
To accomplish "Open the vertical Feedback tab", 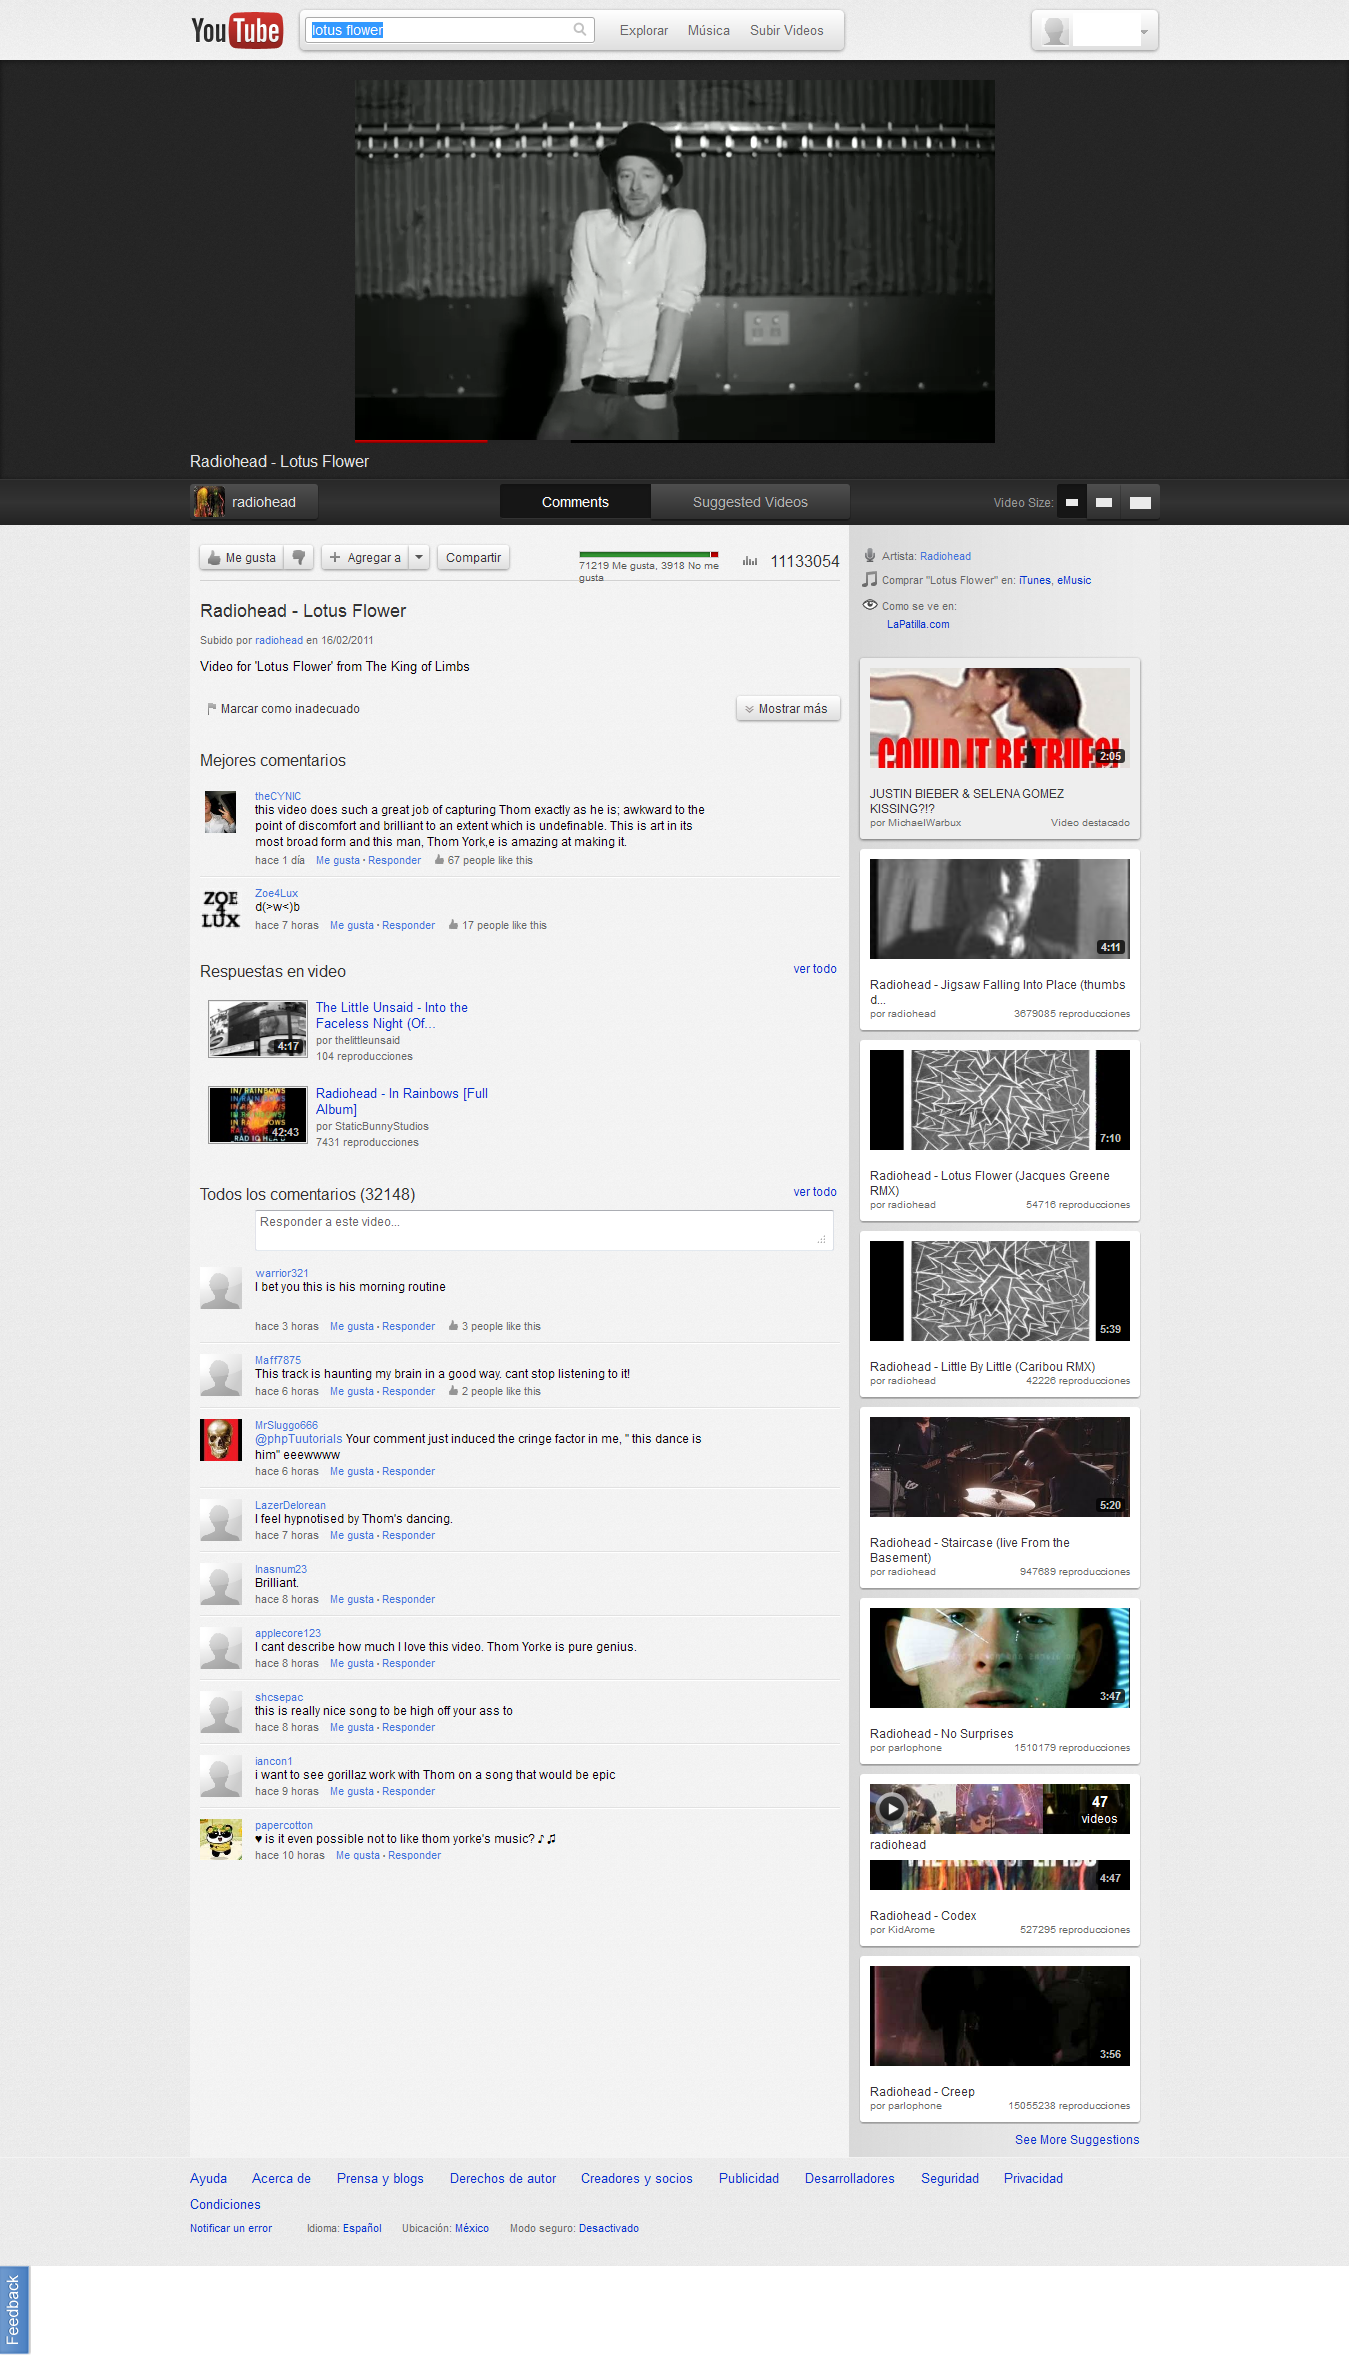I will pyautogui.click(x=14, y=2309).
